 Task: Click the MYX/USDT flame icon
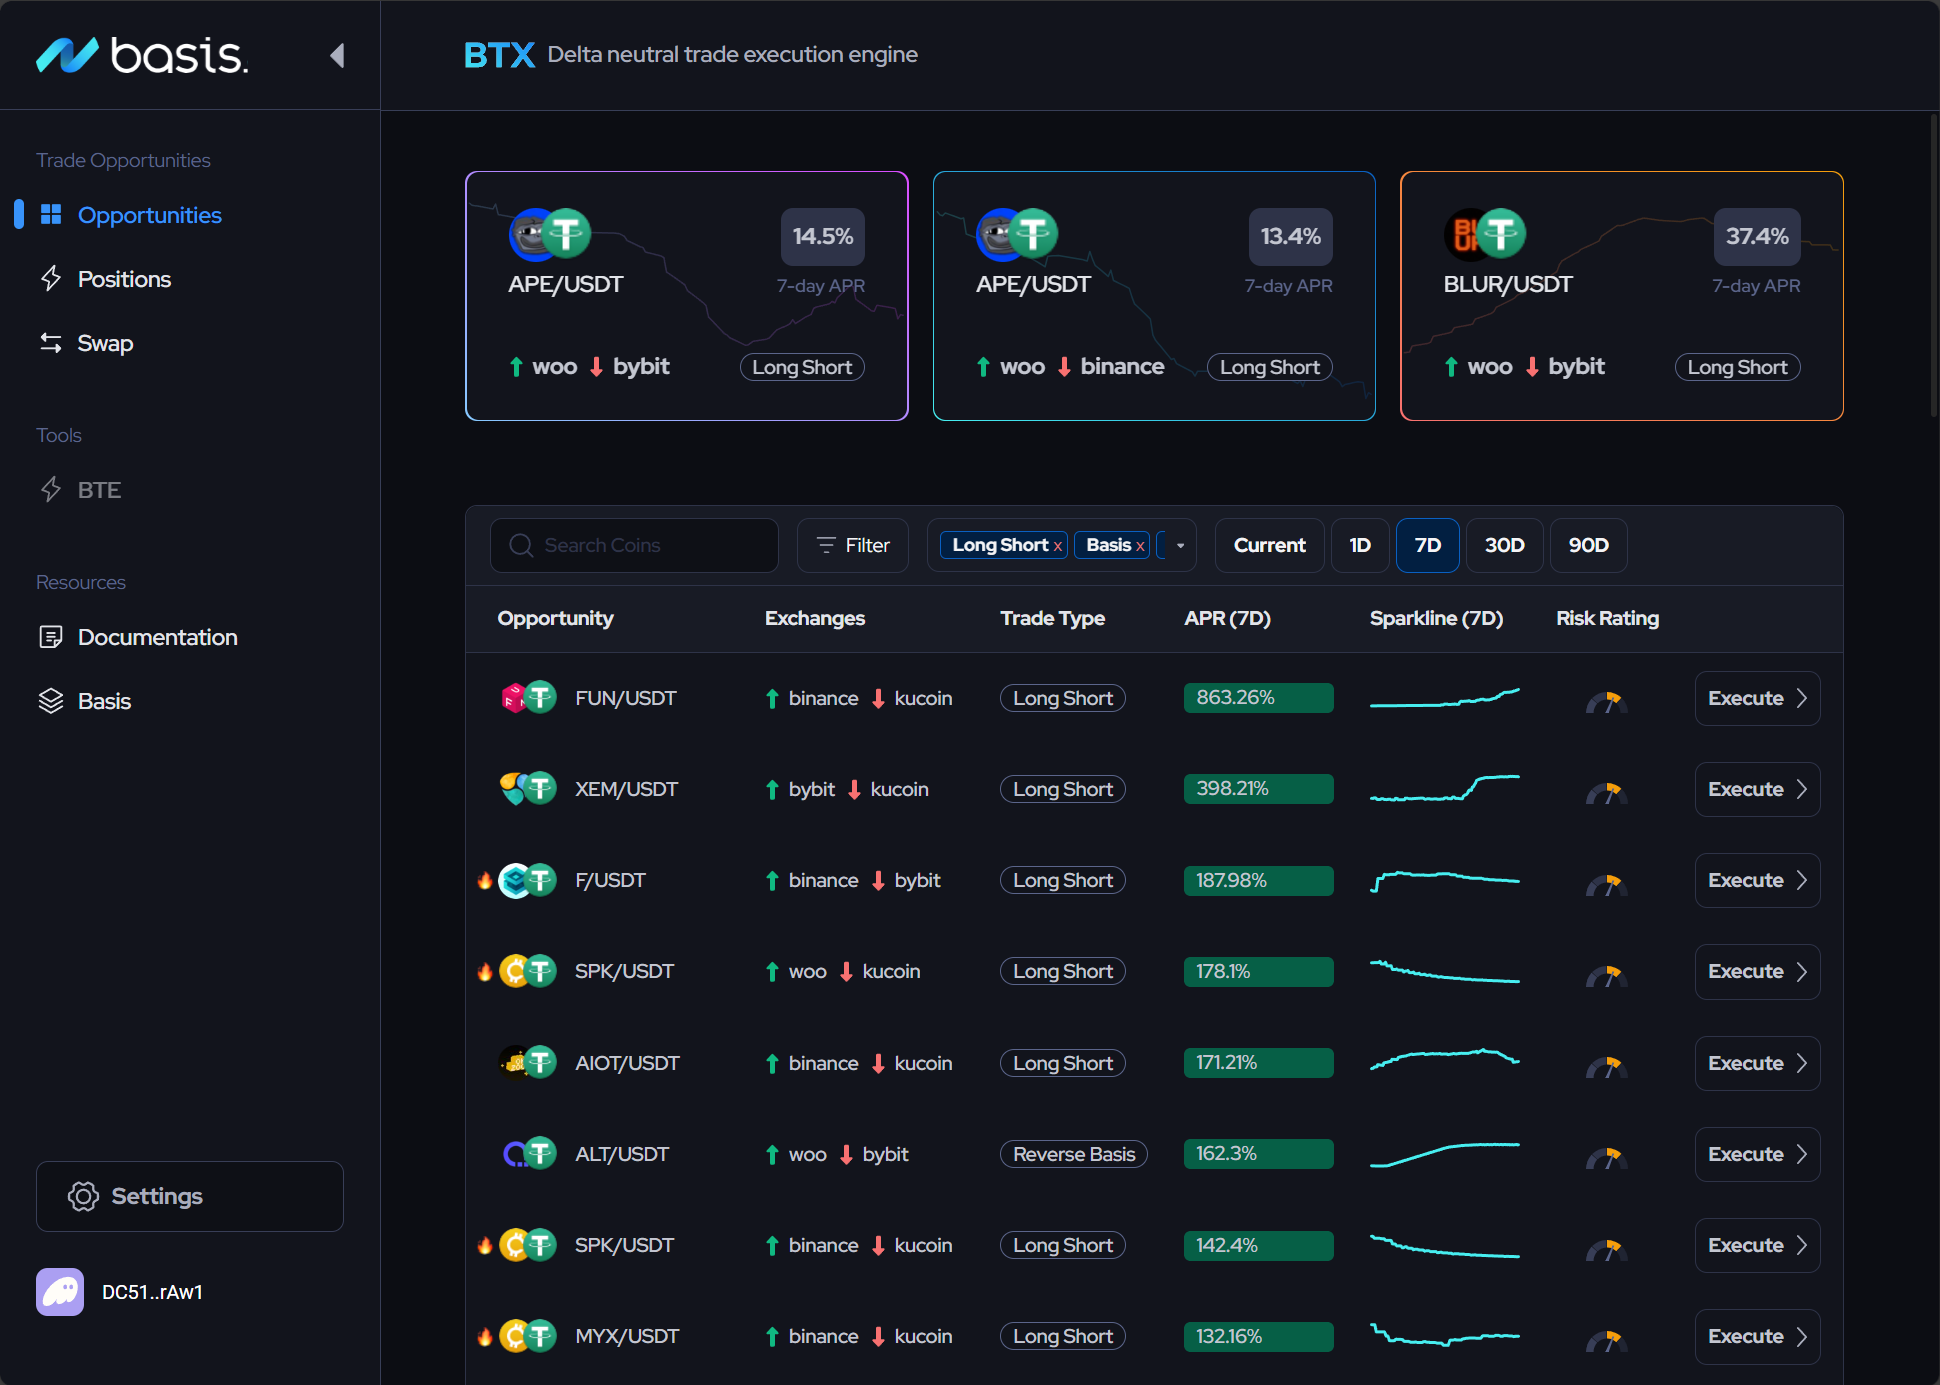(485, 1336)
